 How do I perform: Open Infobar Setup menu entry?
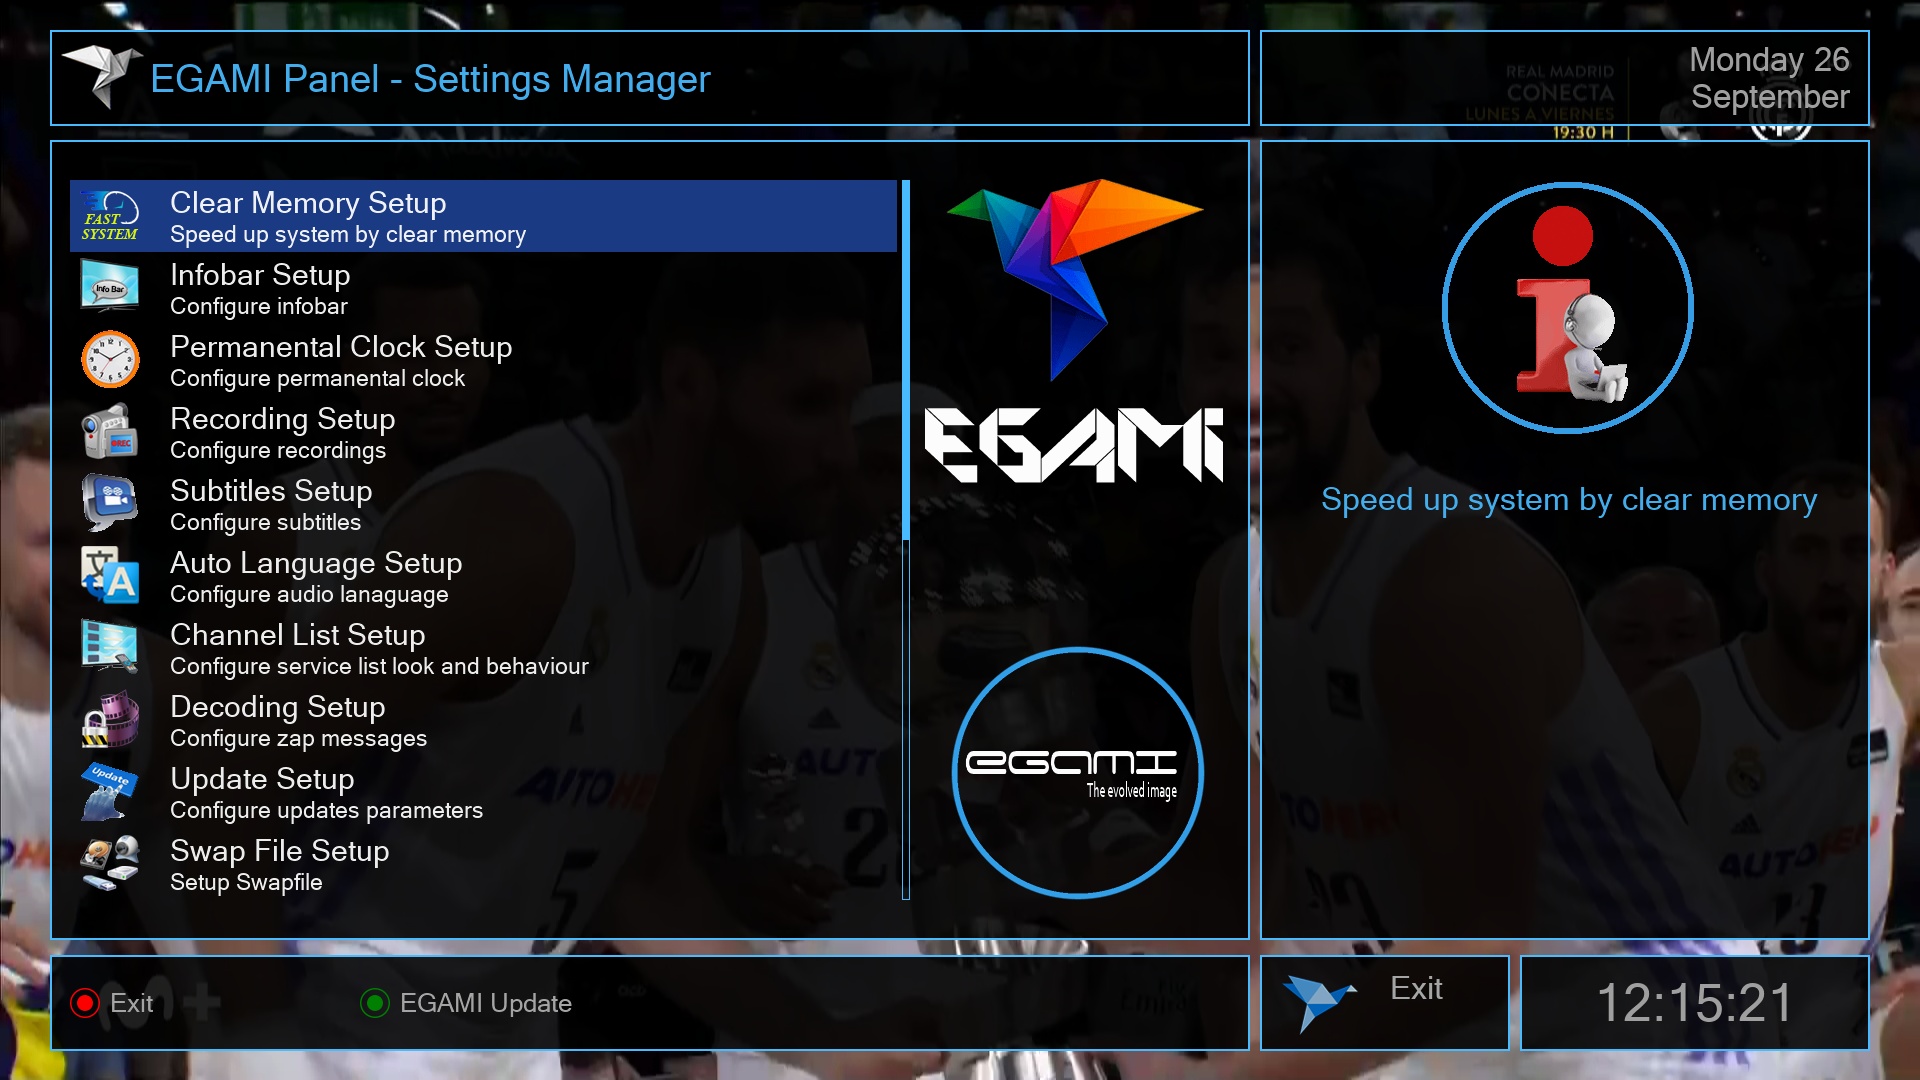[260, 288]
